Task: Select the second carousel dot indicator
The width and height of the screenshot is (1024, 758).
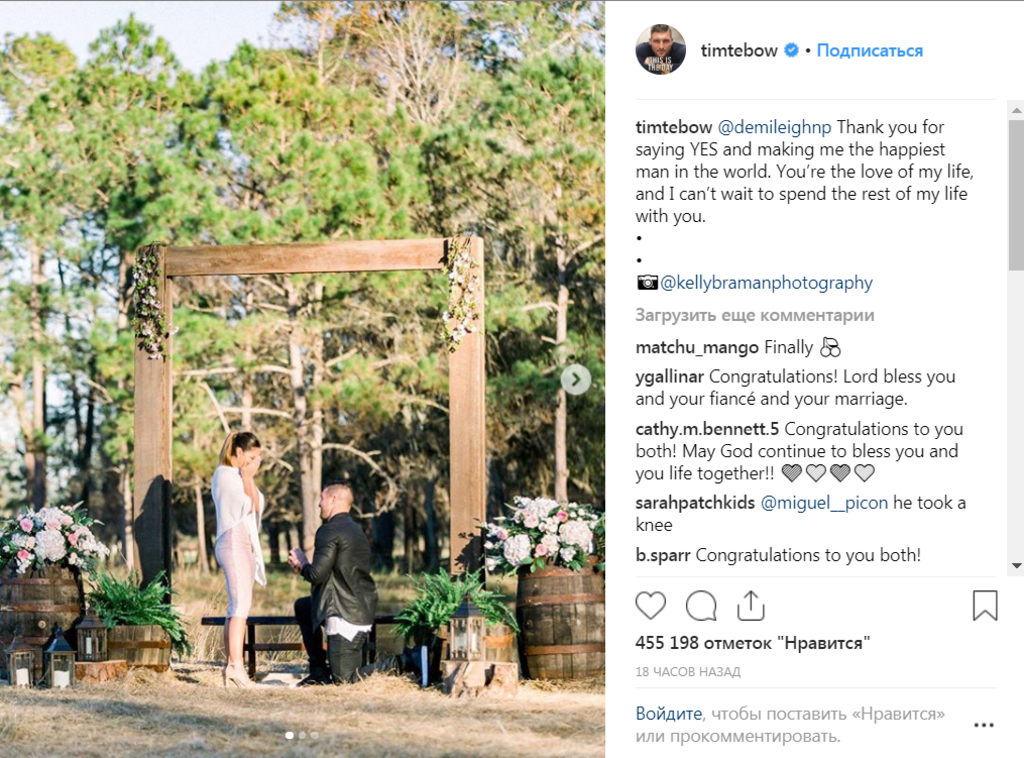Action: click(302, 735)
